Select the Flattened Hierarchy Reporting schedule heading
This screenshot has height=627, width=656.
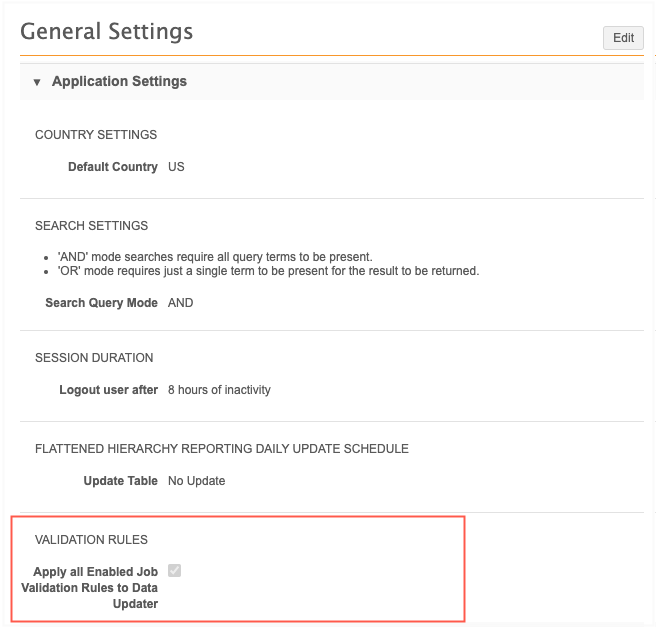(222, 449)
